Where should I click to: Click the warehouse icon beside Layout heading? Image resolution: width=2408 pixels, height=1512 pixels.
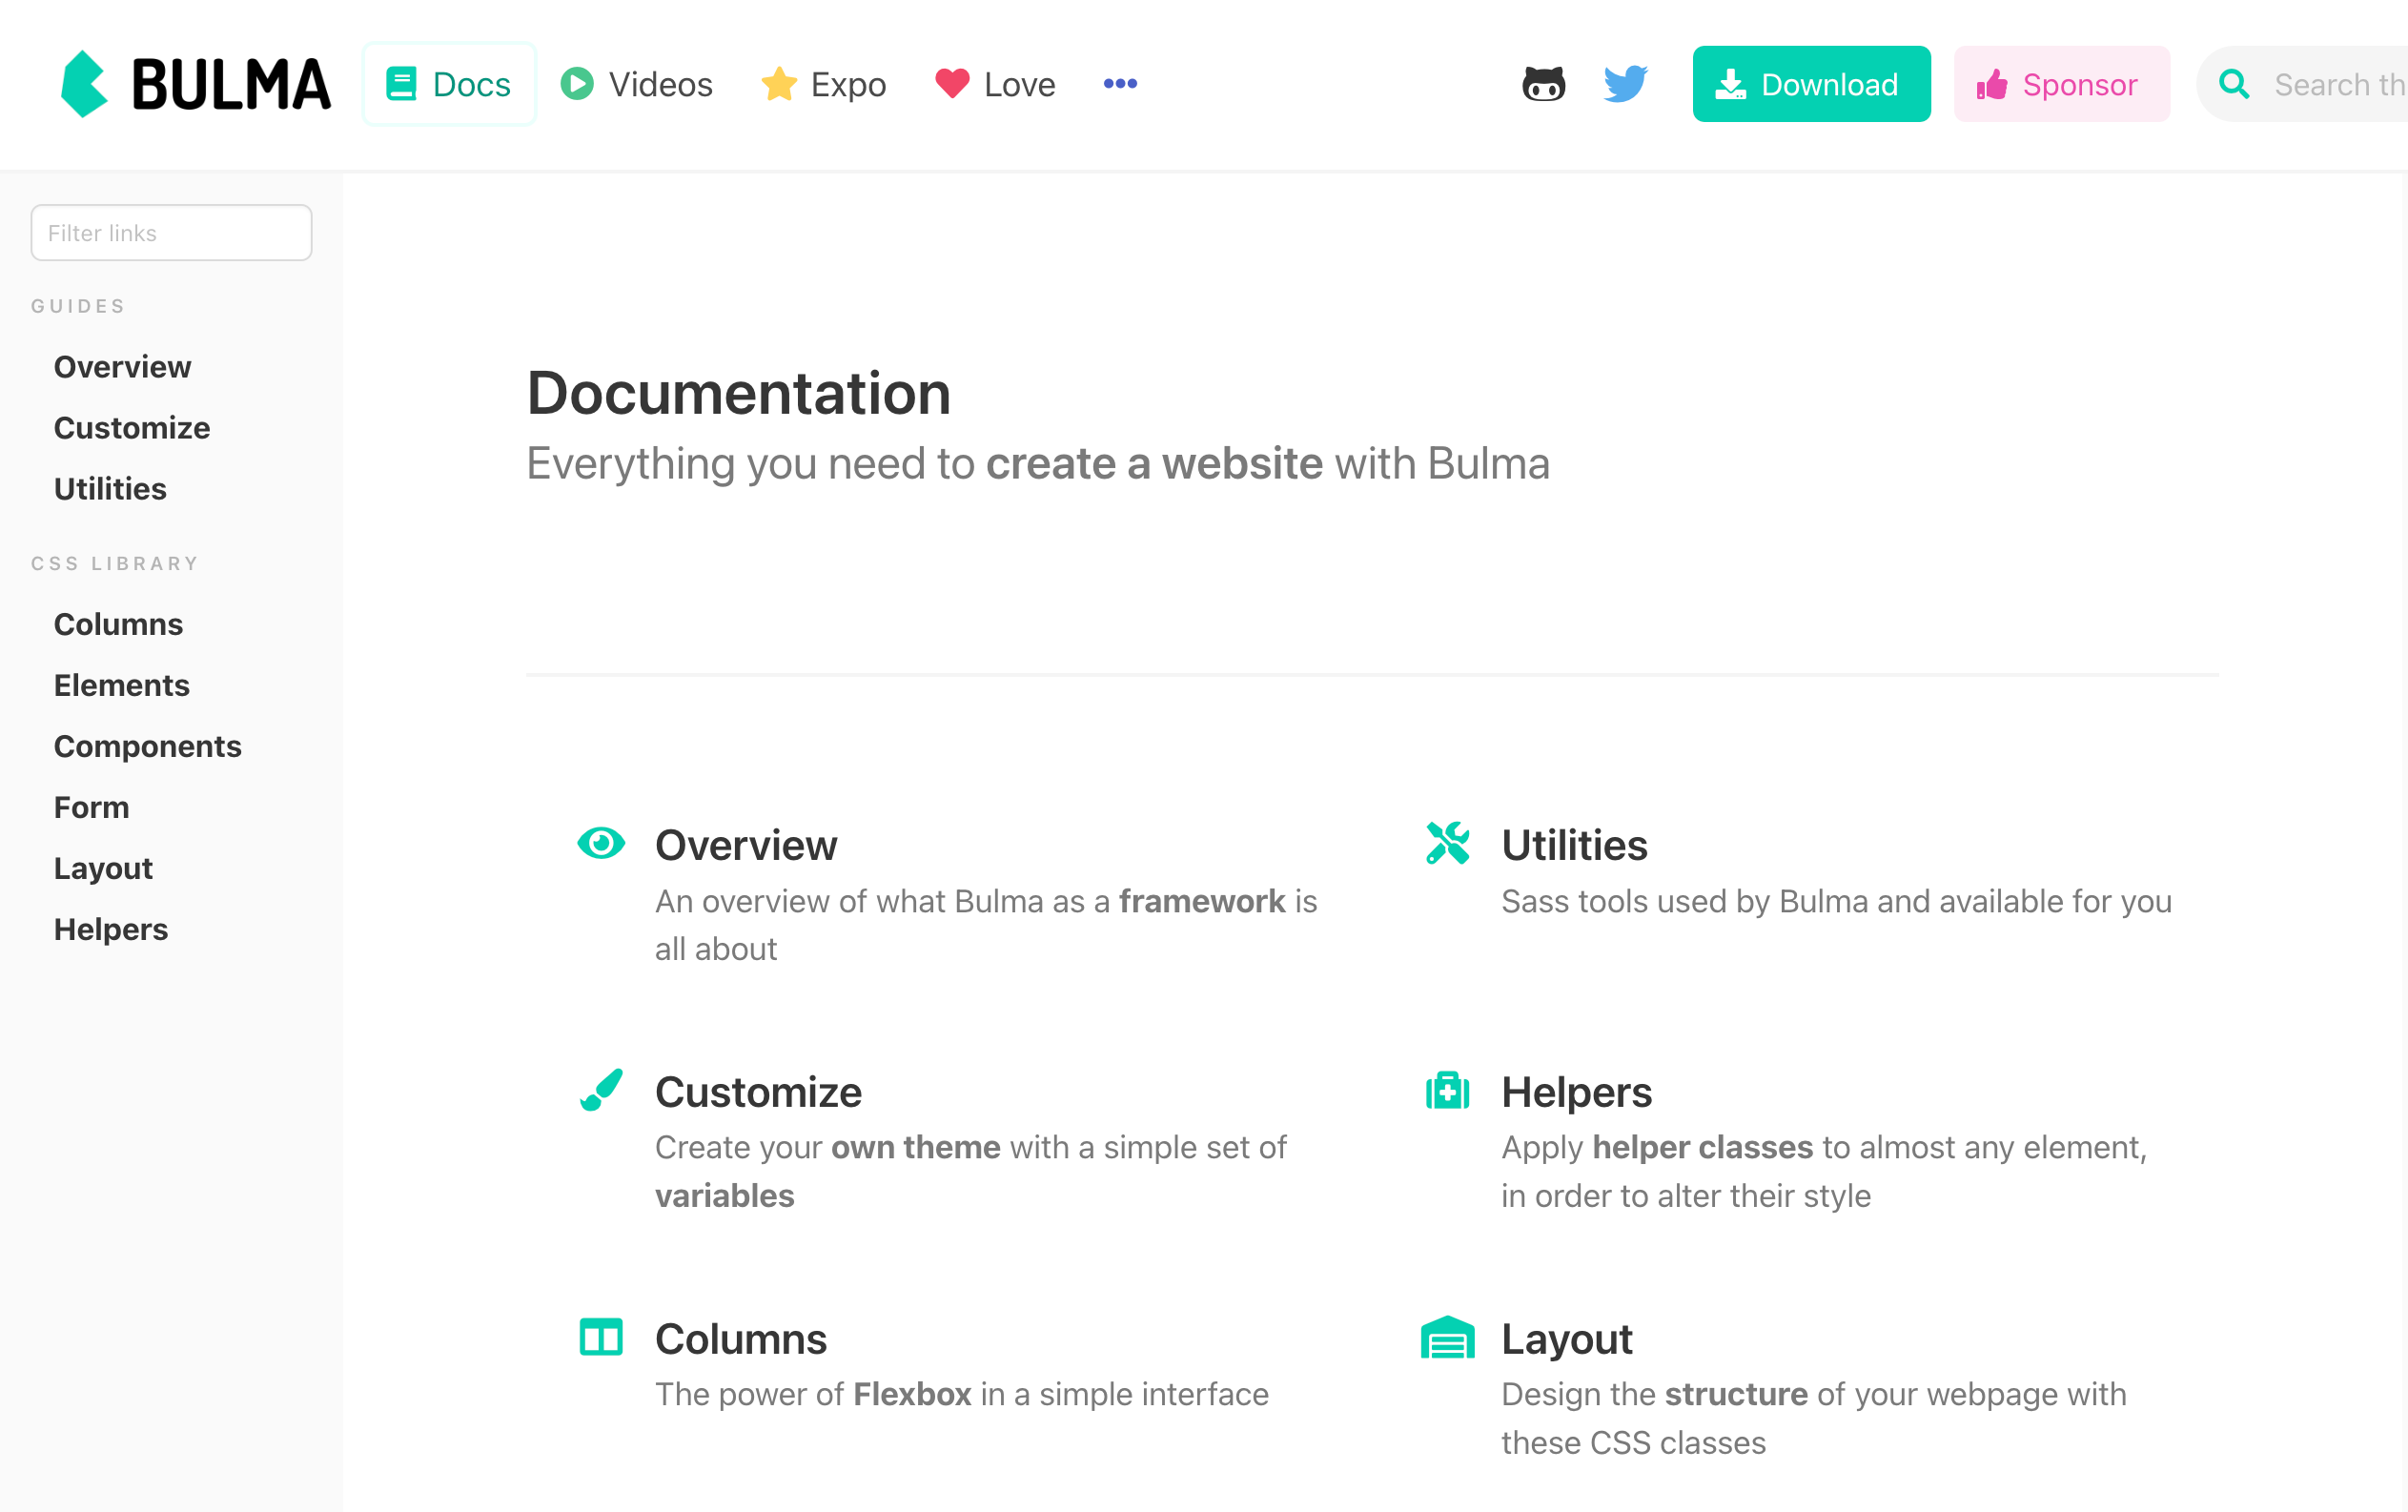[1447, 1338]
